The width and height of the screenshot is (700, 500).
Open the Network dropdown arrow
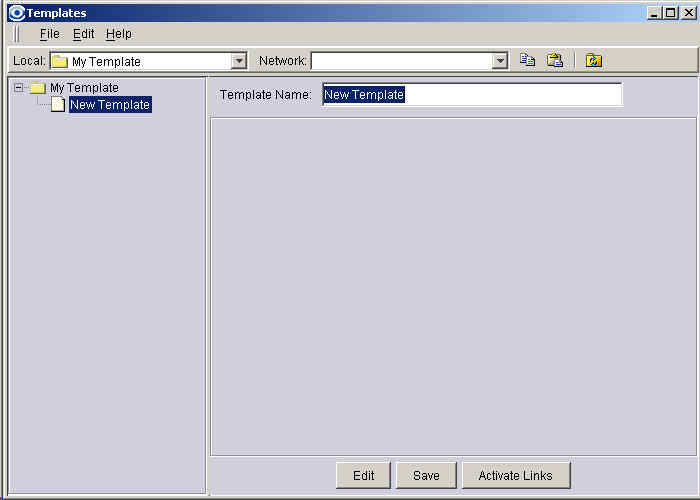pyautogui.click(x=500, y=61)
